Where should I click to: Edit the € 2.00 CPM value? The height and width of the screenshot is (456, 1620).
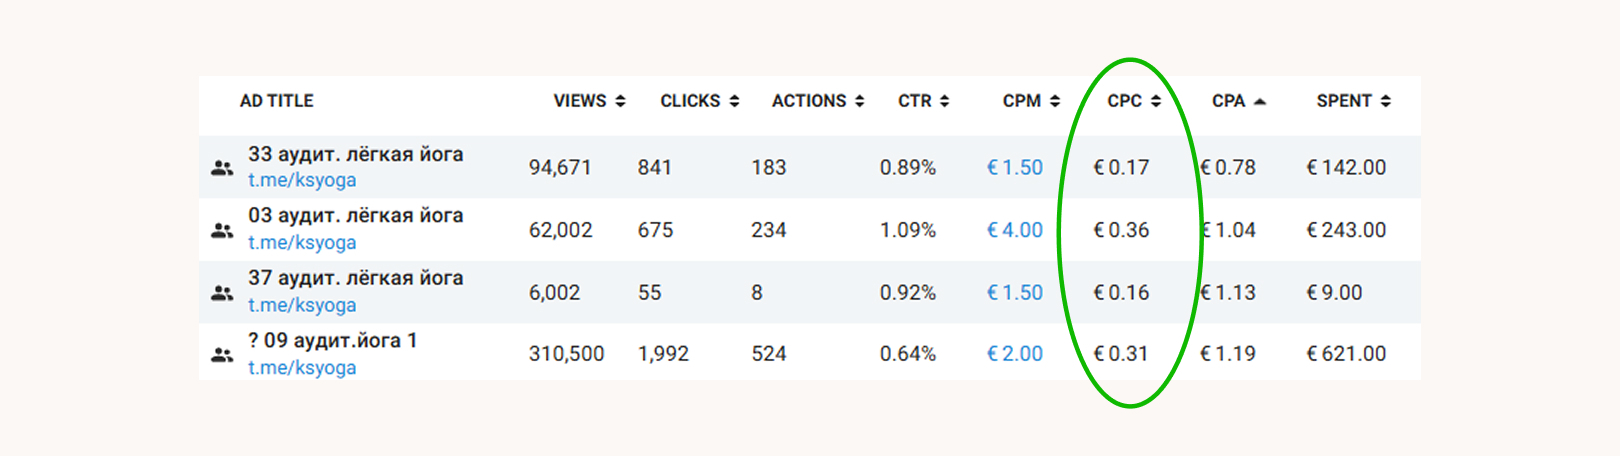point(1015,354)
